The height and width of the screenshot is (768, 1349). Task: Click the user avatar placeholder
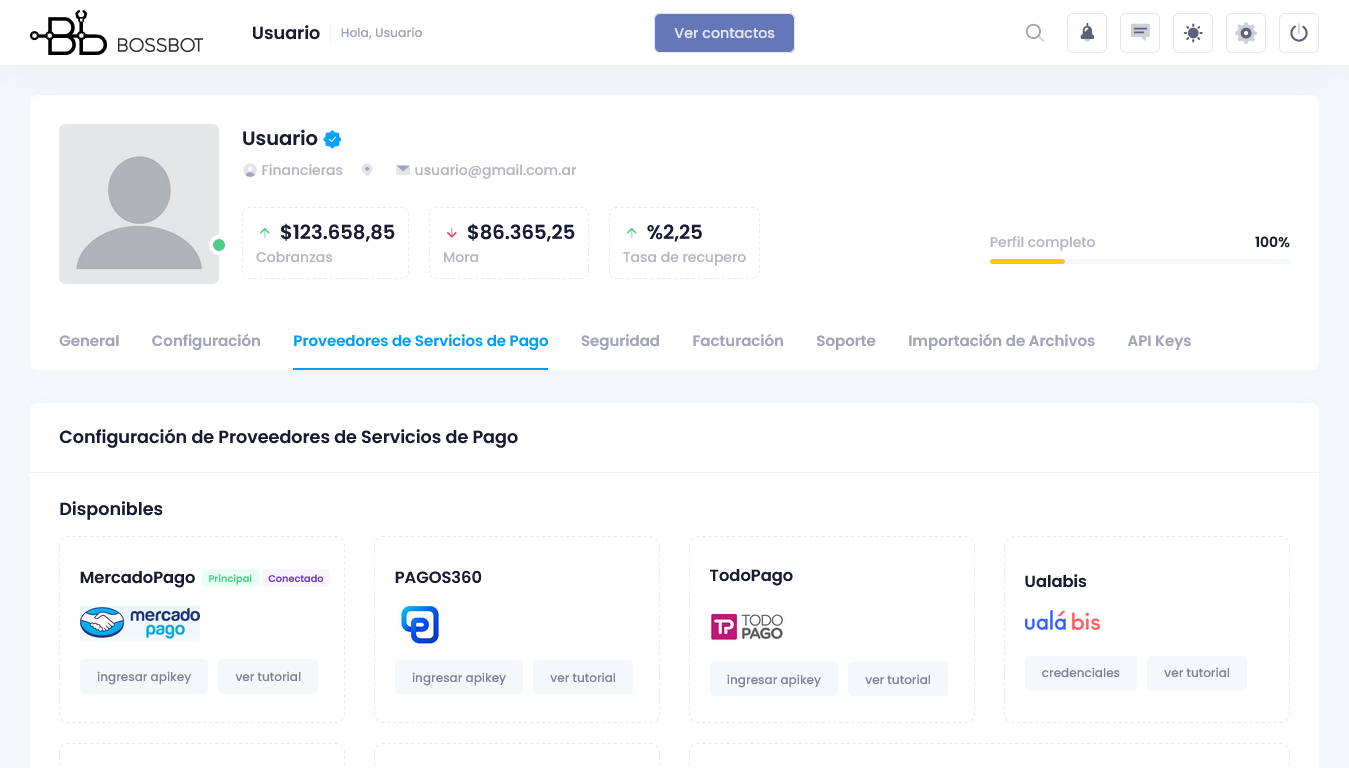pos(139,204)
